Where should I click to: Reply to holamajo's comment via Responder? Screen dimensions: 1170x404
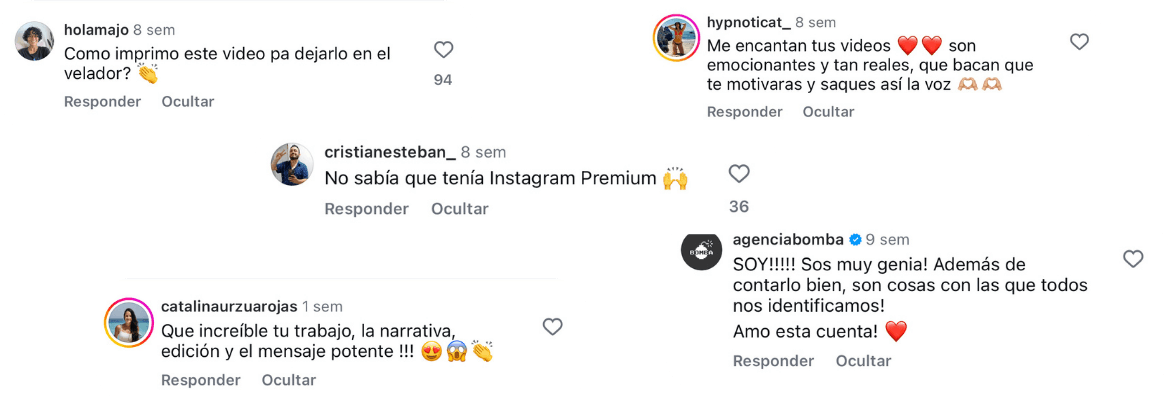point(102,102)
